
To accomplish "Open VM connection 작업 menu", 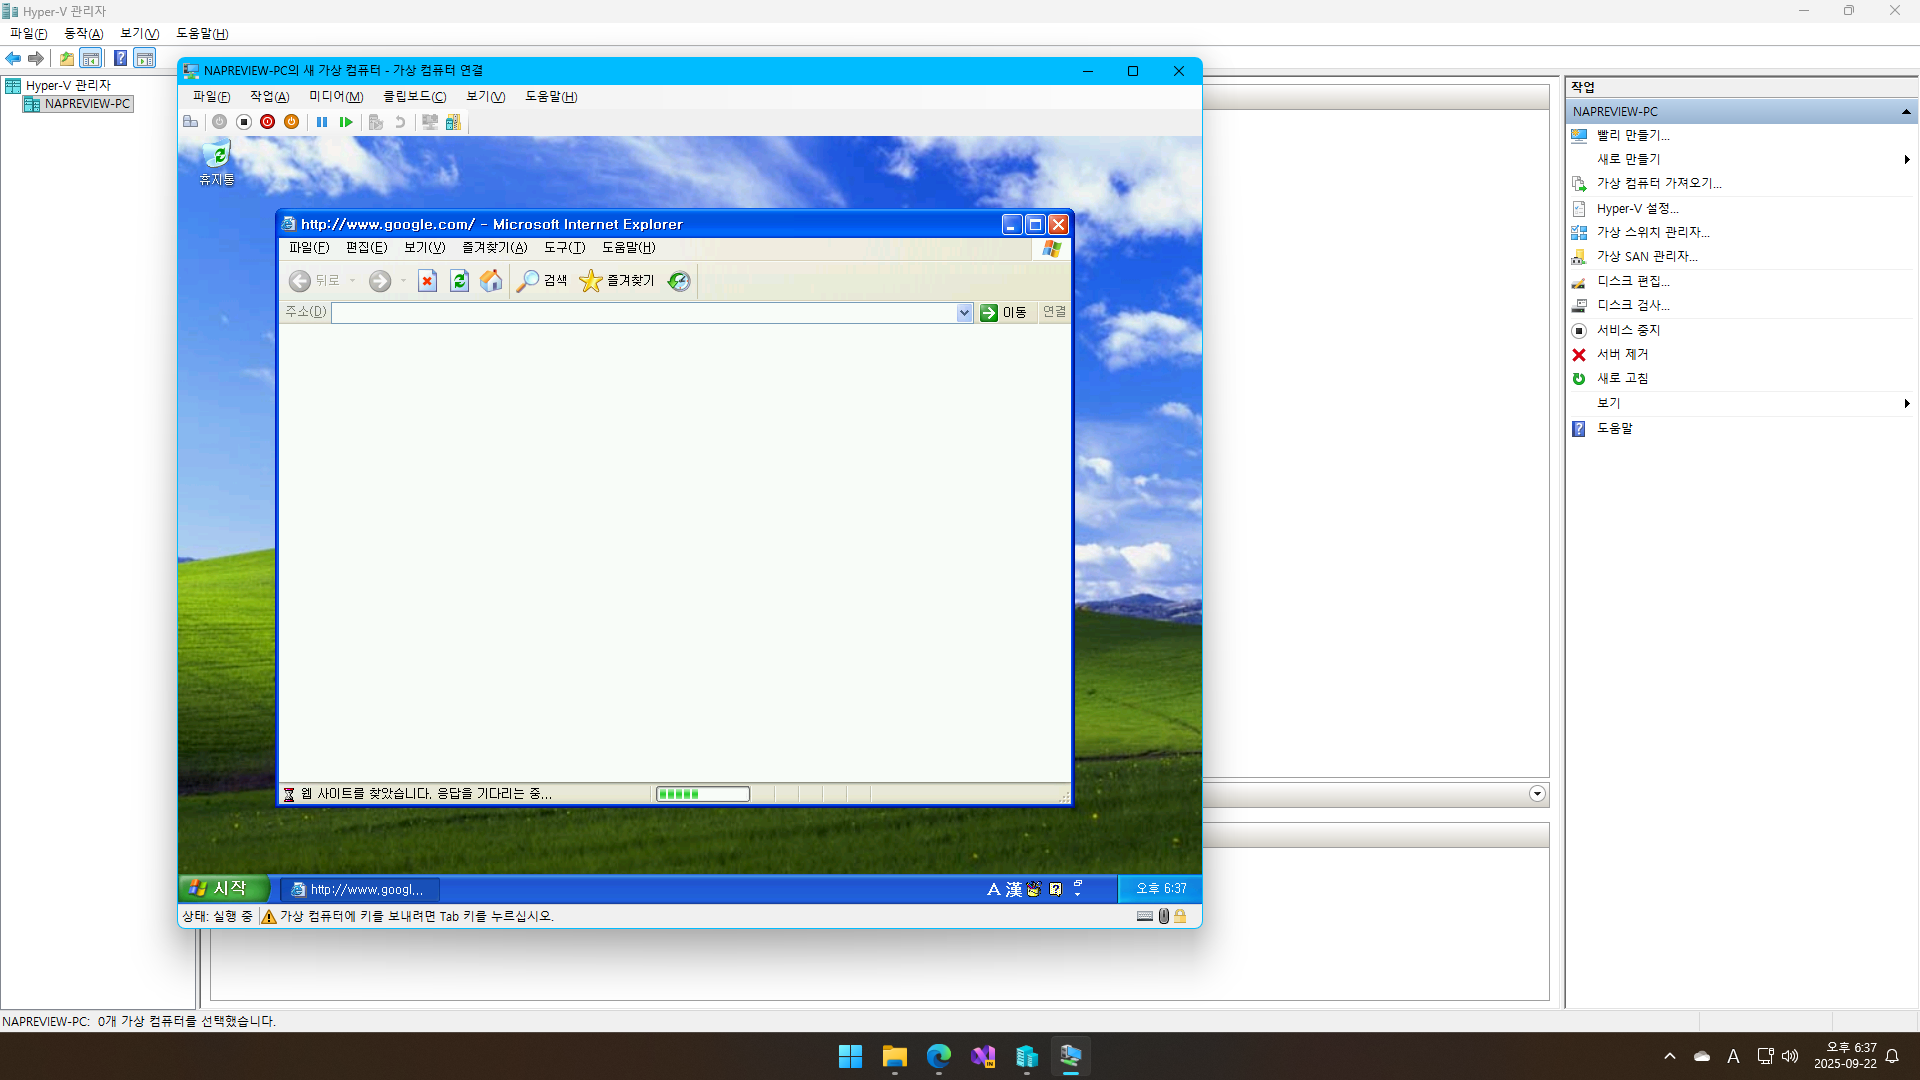I will tap(270, 97).
